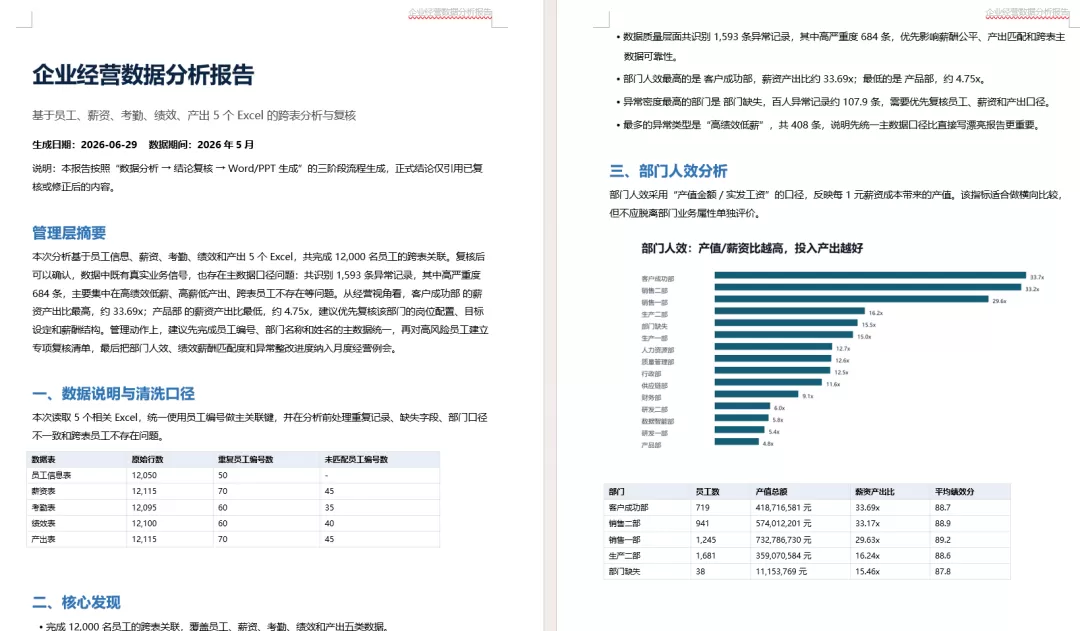Viewport: 1080px width, 631px height.
Task: Click the heading 管理层摘要
Action: (x=69, y=233)
